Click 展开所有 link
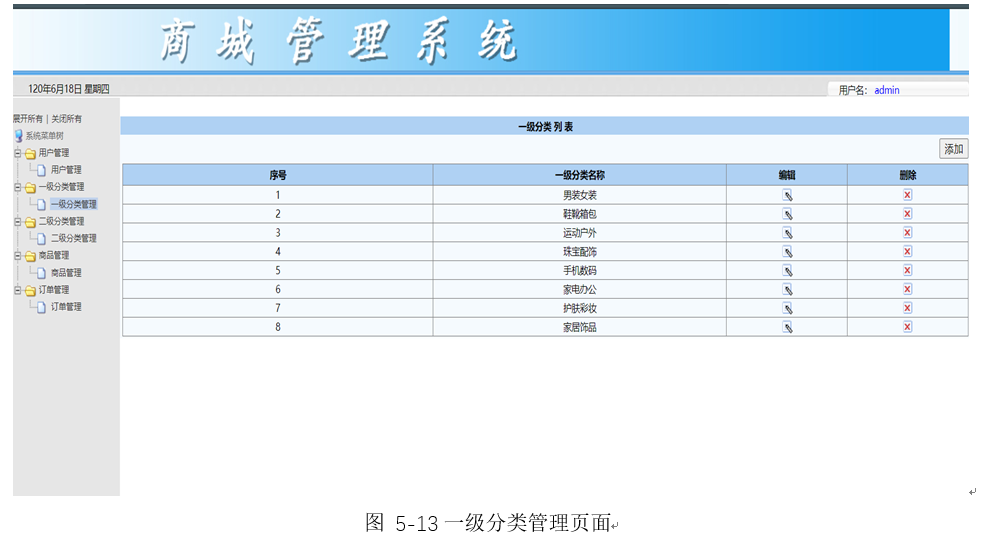Viewport: 992px width, 555px height. (x=28, y=118)
